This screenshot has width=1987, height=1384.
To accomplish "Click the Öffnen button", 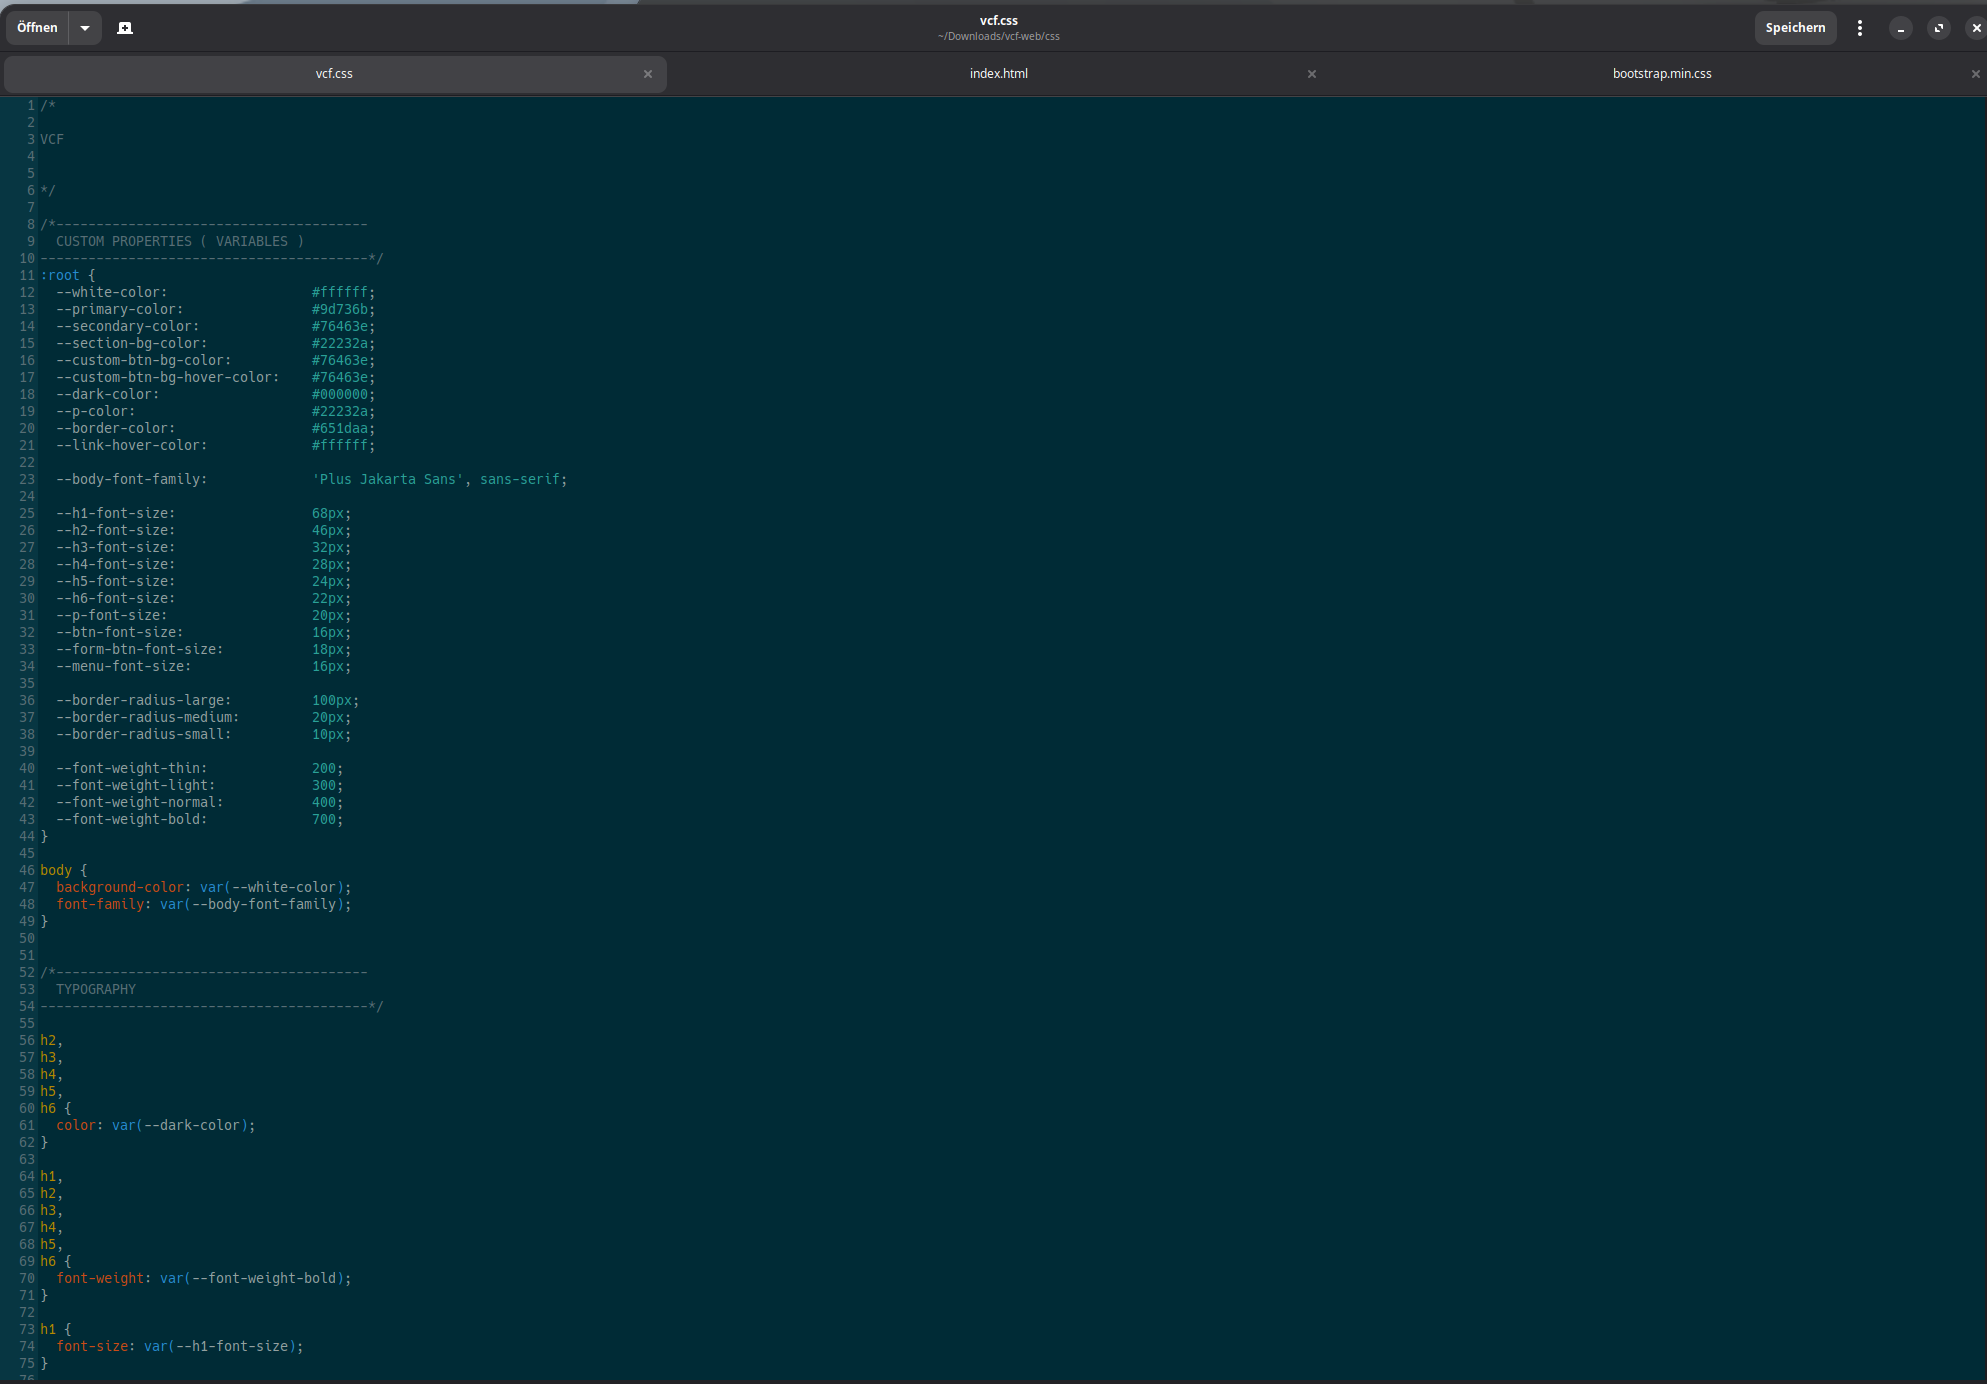I will tap(37, 28).
